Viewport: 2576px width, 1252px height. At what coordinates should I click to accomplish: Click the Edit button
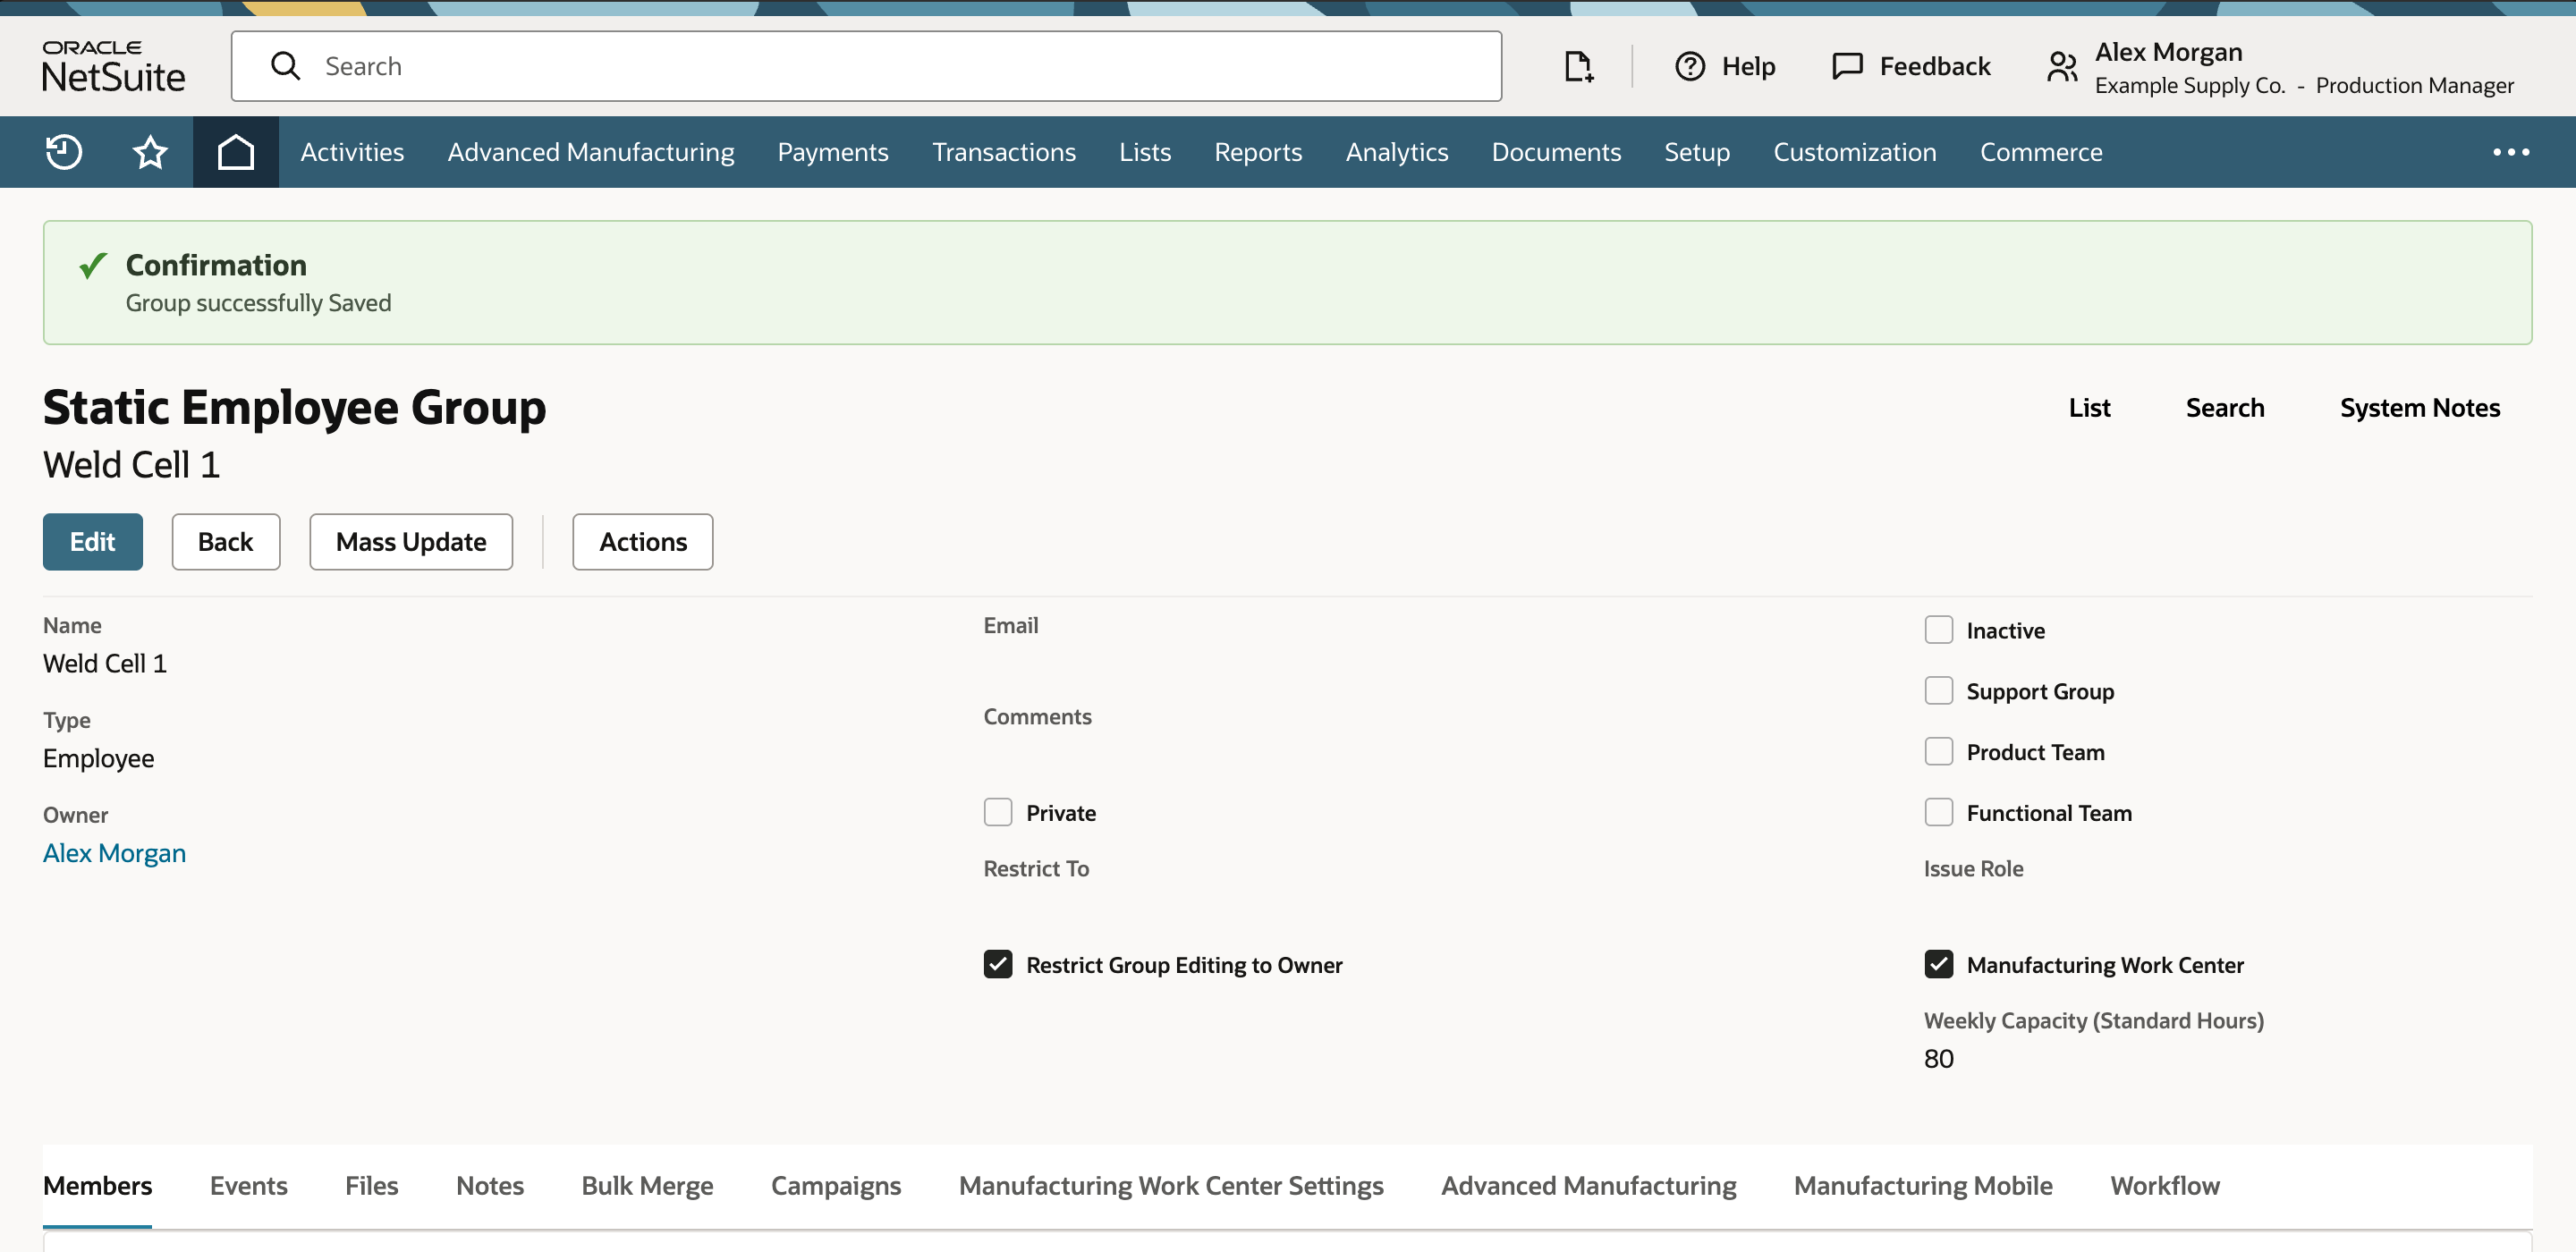(93, 542)
